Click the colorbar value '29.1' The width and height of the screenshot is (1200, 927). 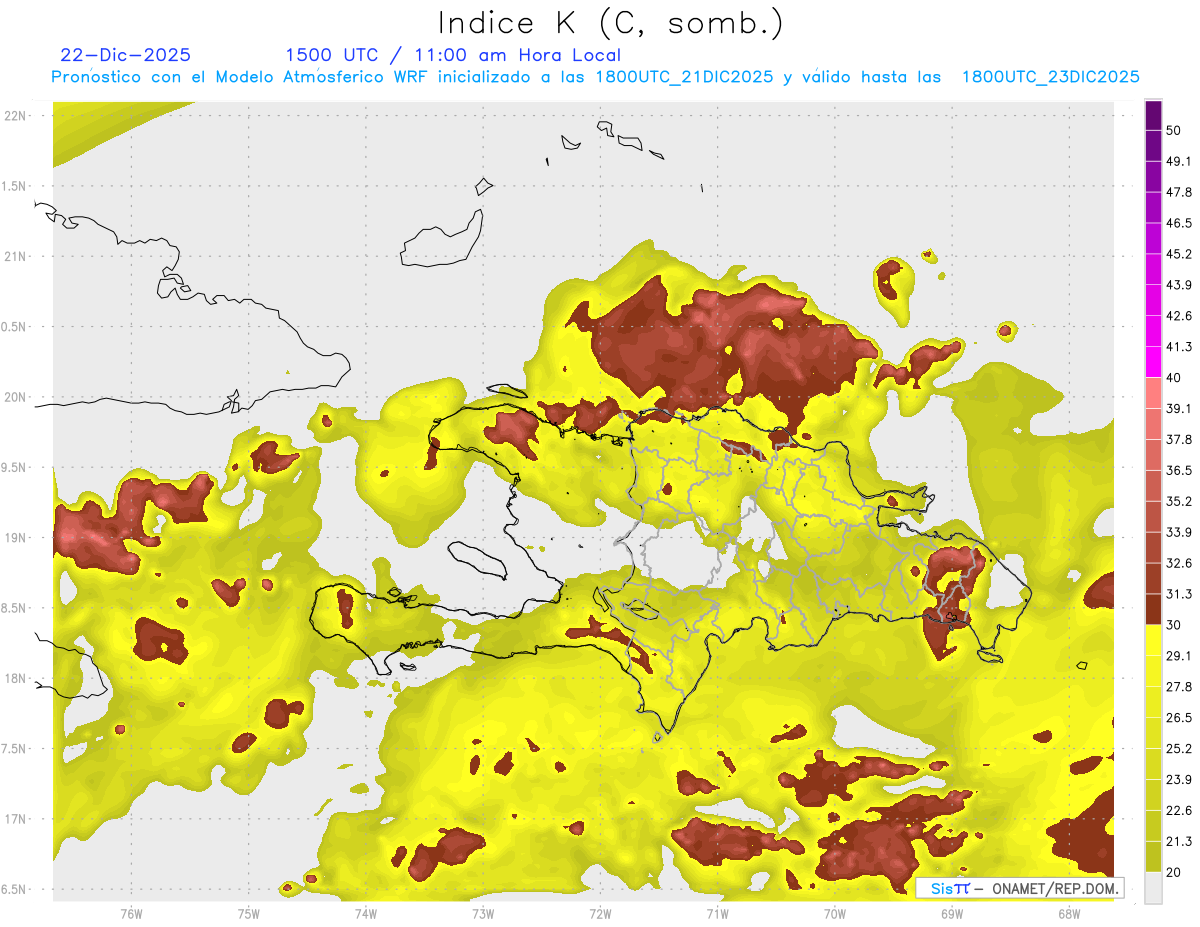tap(1179, 656)
